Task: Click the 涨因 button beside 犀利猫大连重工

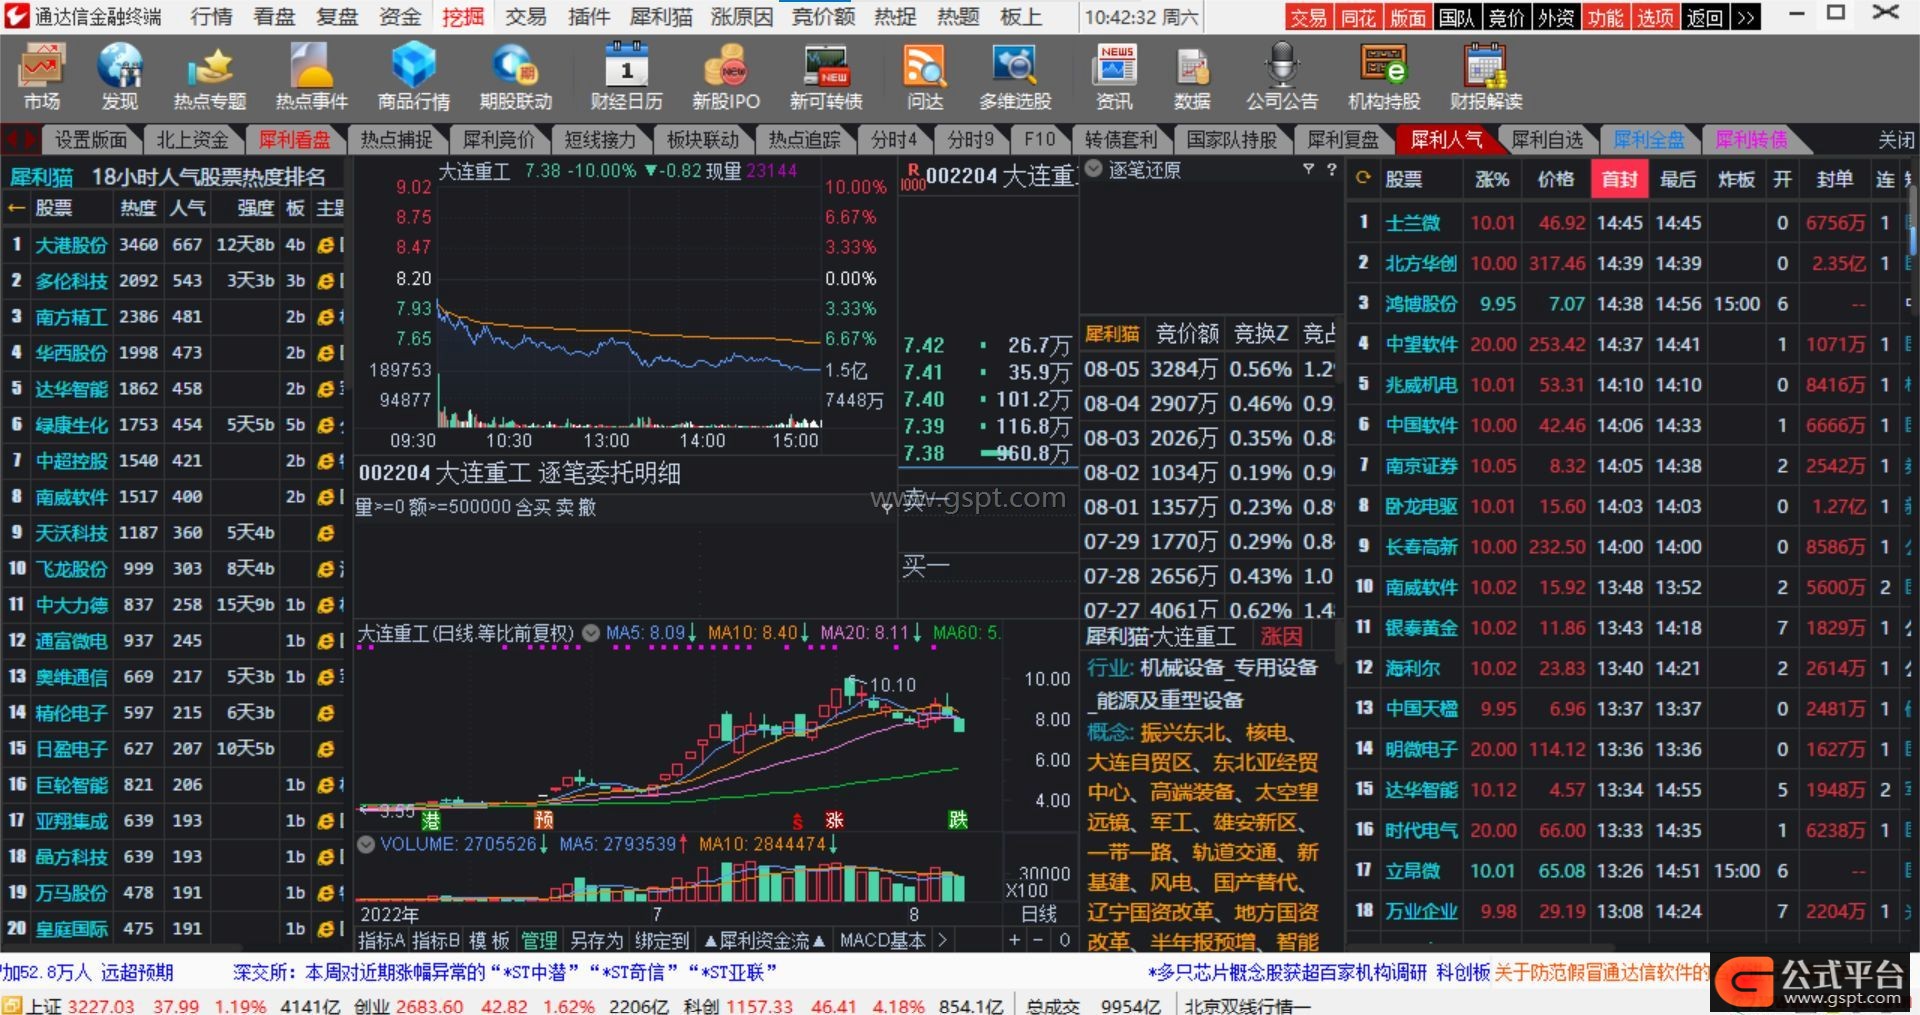Action: (x=1282, y=637)
